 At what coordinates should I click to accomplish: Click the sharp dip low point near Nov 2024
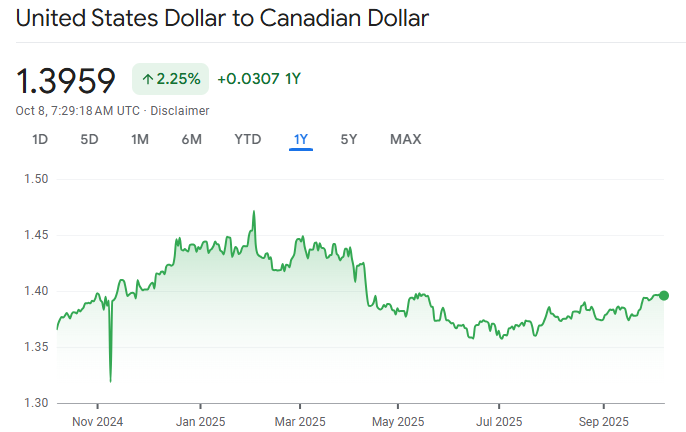[110, 381]
